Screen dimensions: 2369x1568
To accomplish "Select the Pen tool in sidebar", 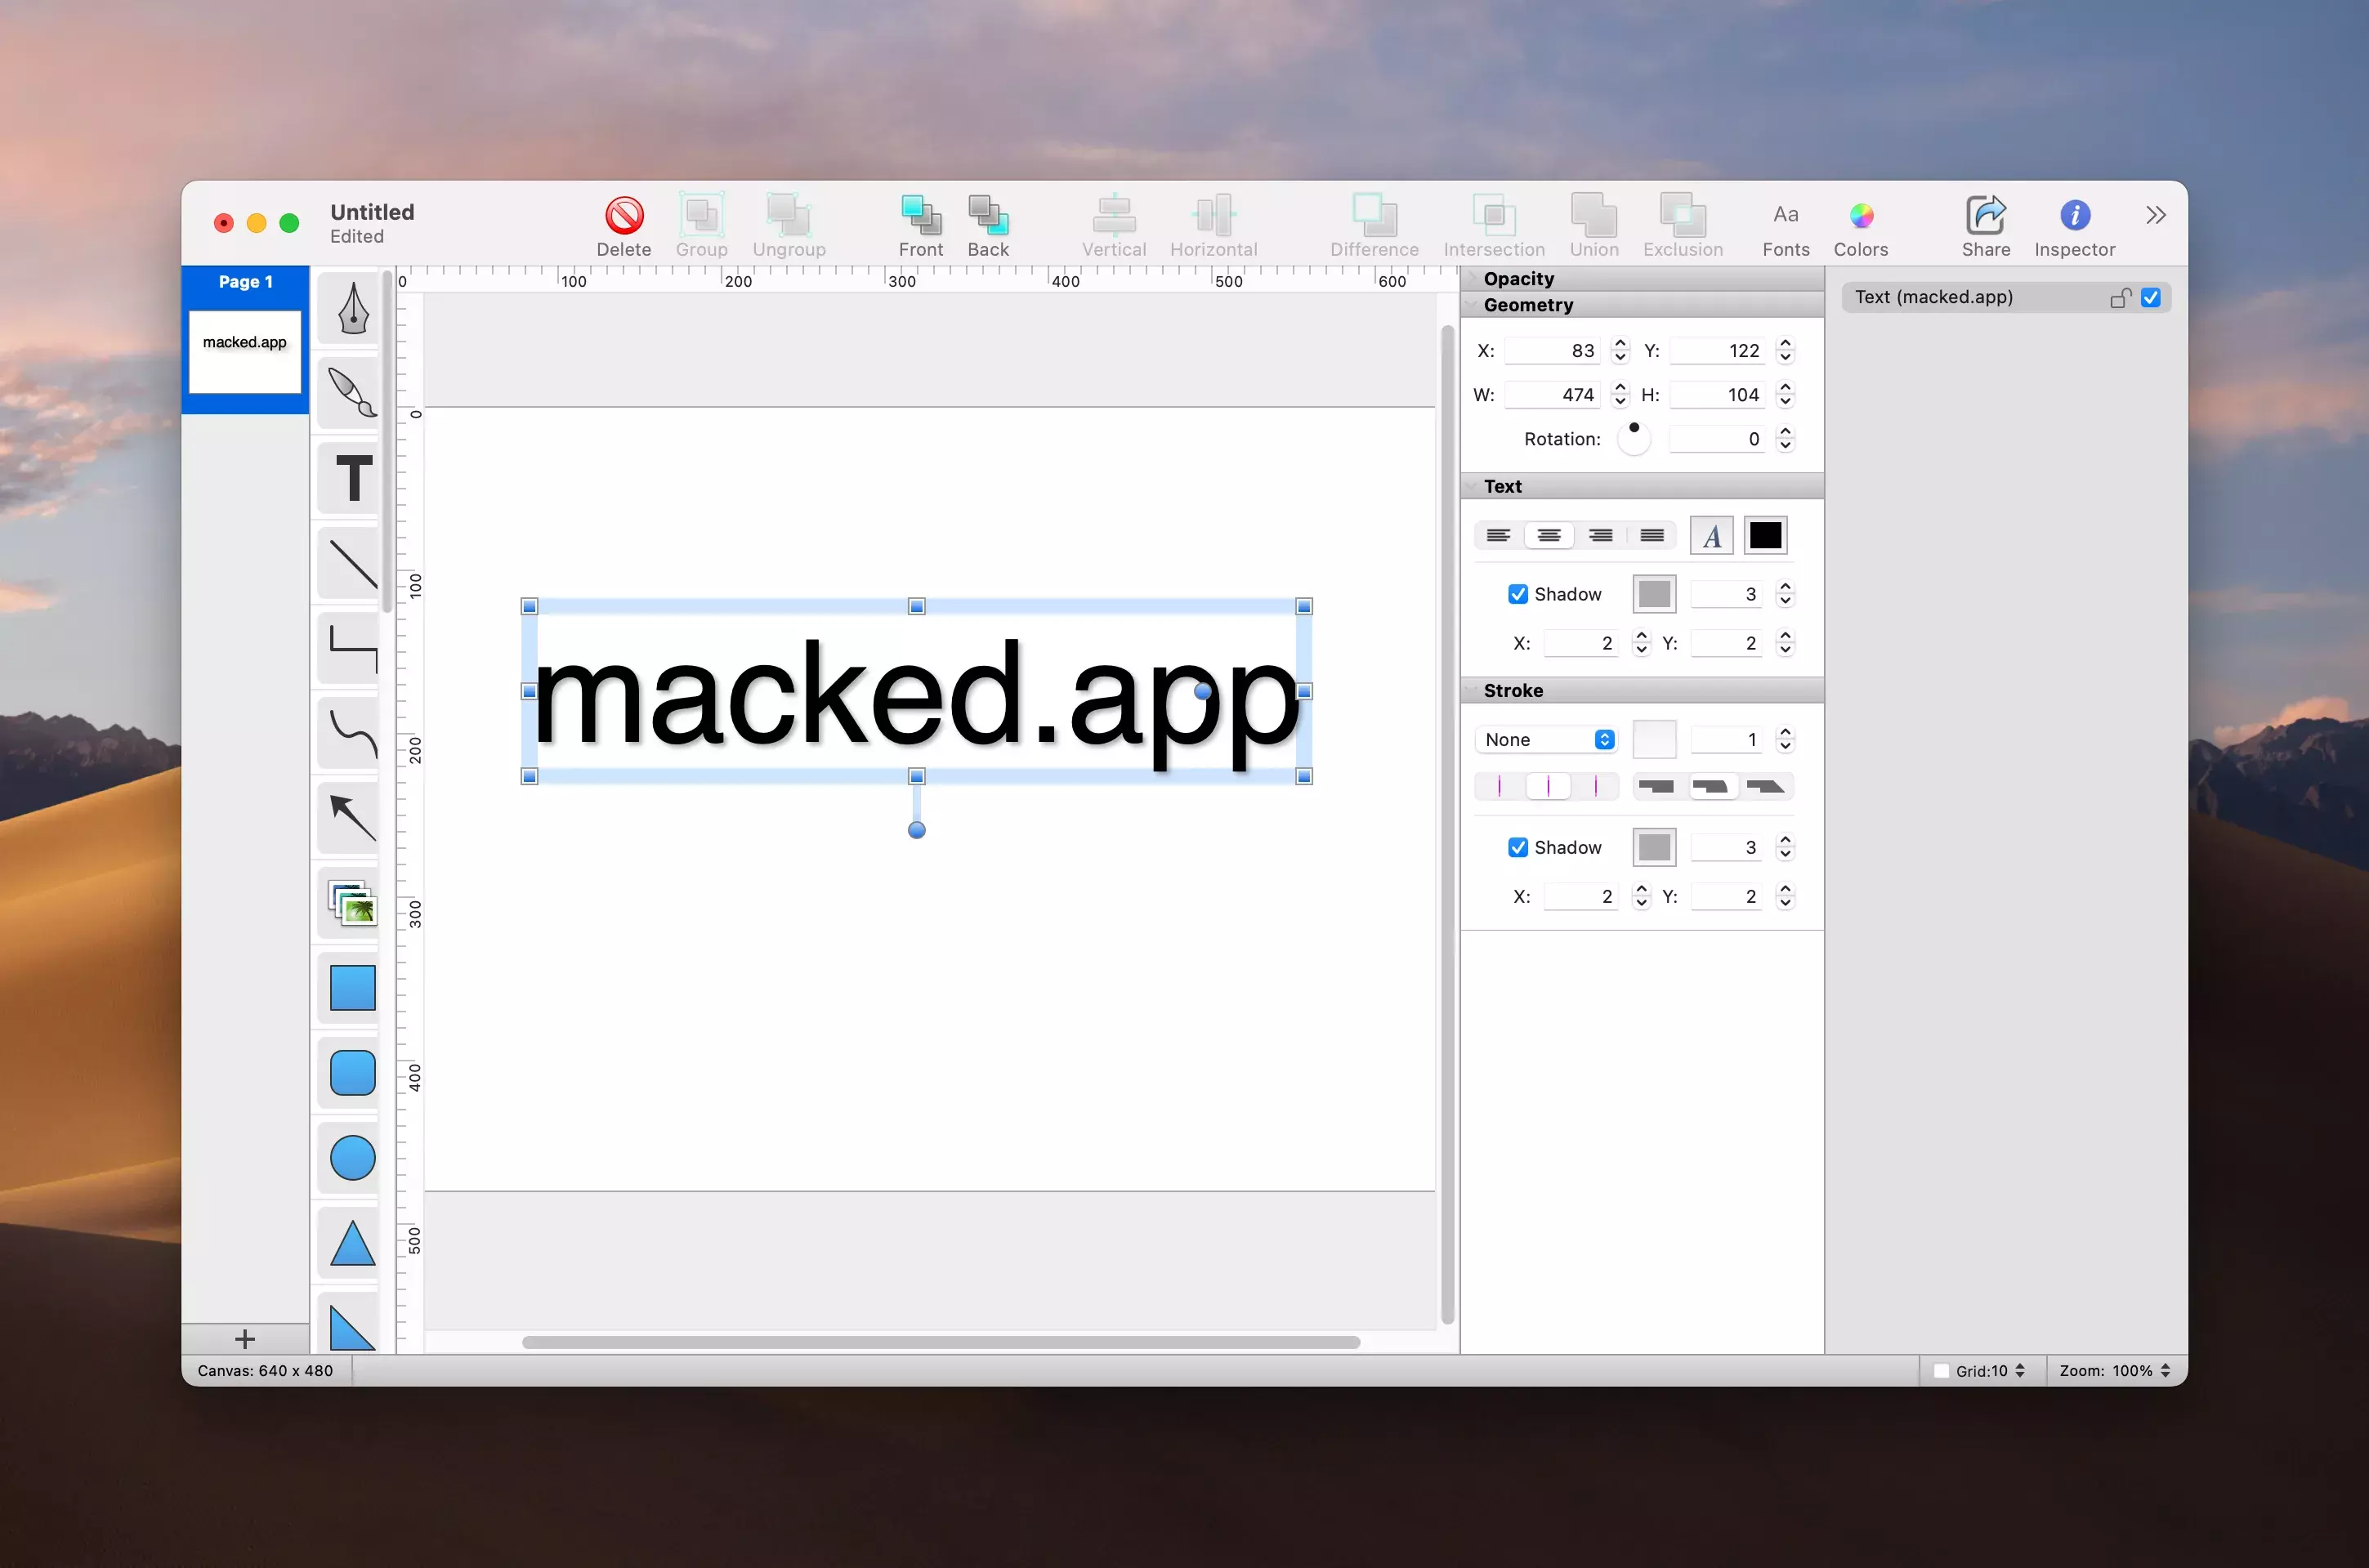I will [x=352, y=308].
